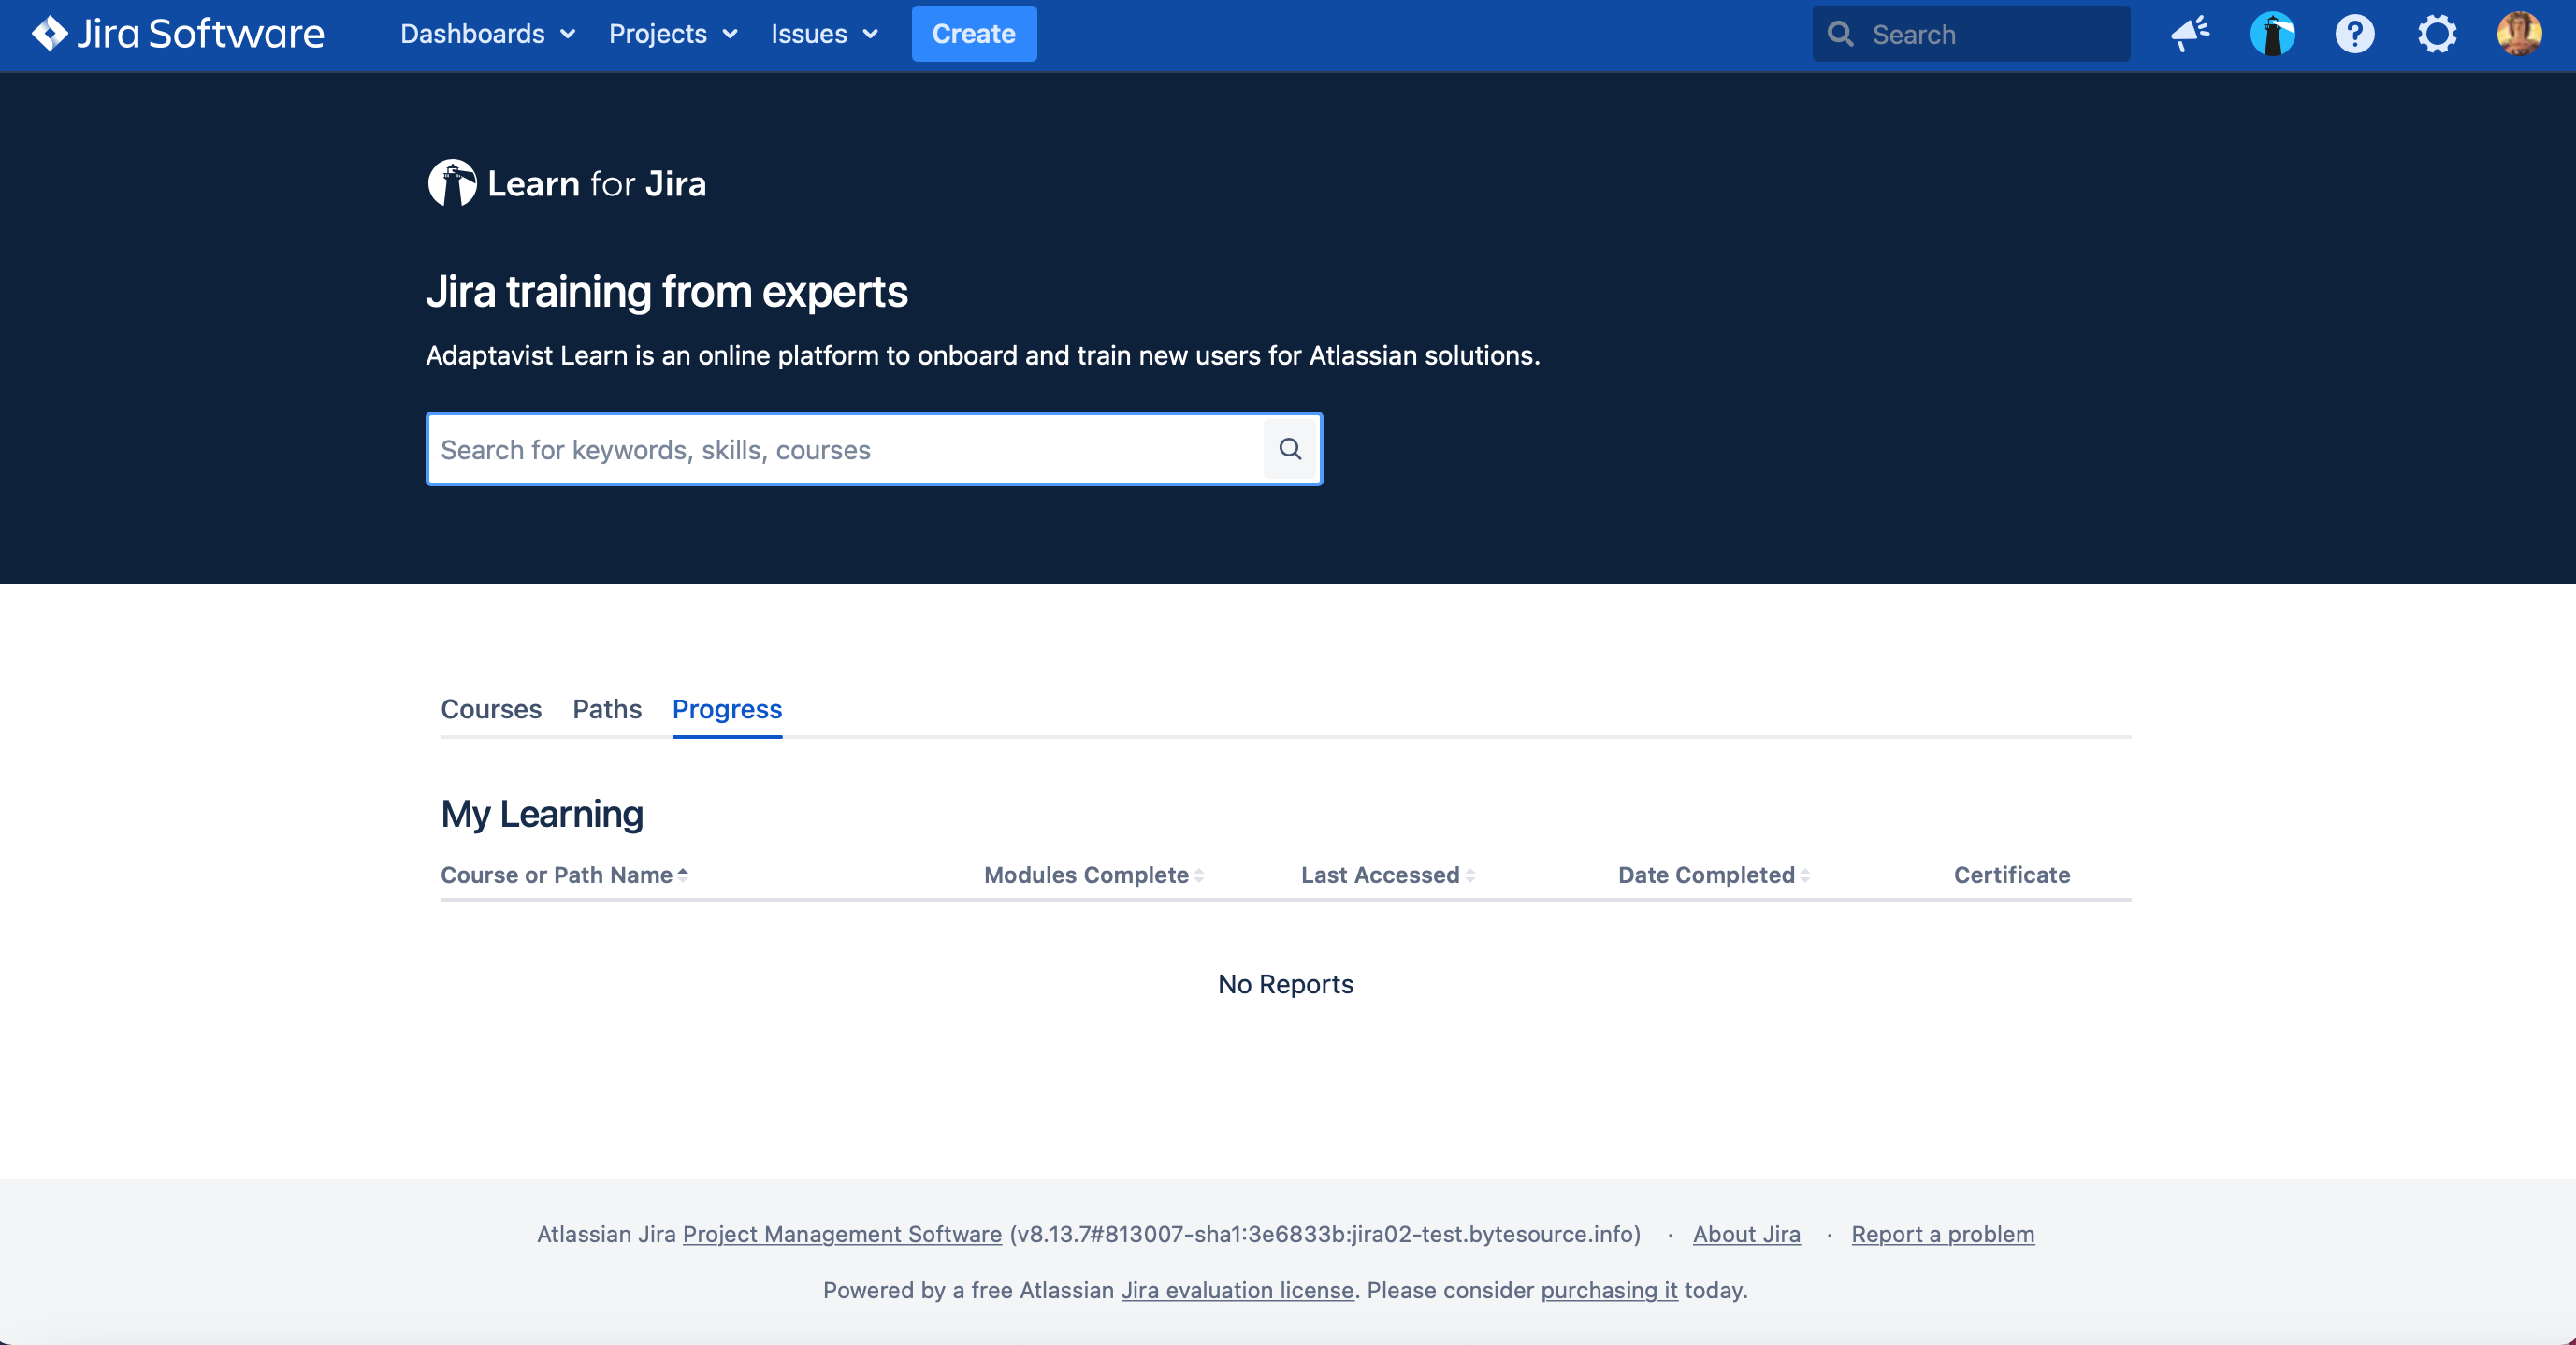Click the magnifier search button in the course search

click(1291, 449)
